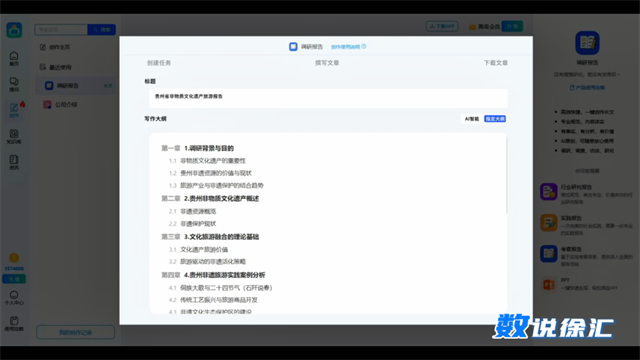
Task: Click chapter heading 2.贵州非物质文化遗产概述
Action: 221,199
